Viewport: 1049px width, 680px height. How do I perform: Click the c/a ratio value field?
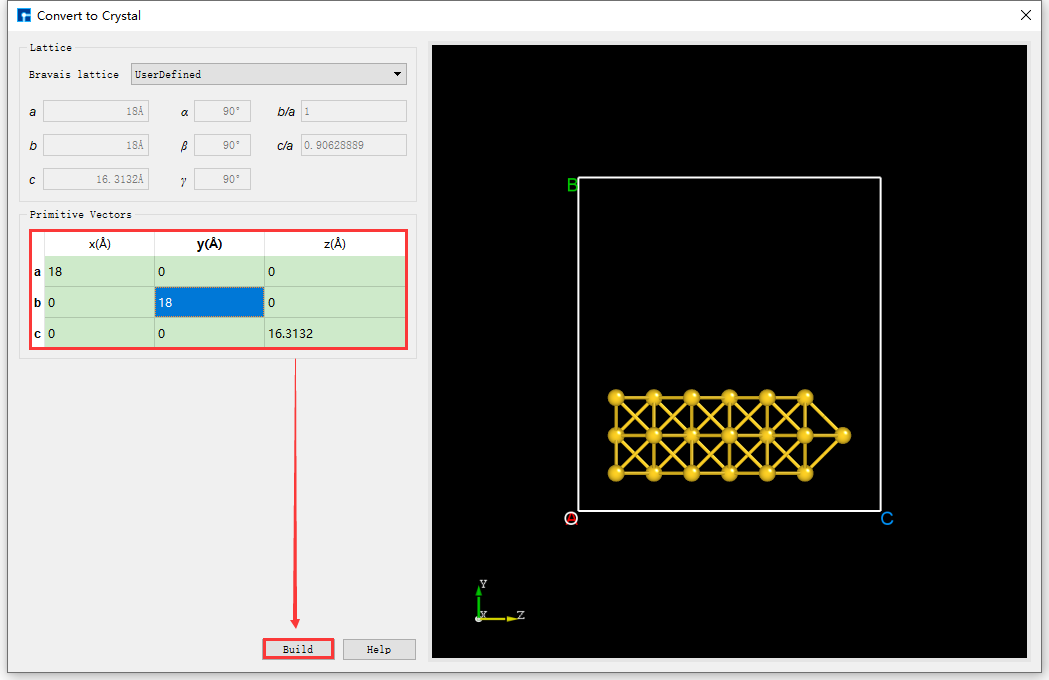(353, 144)
